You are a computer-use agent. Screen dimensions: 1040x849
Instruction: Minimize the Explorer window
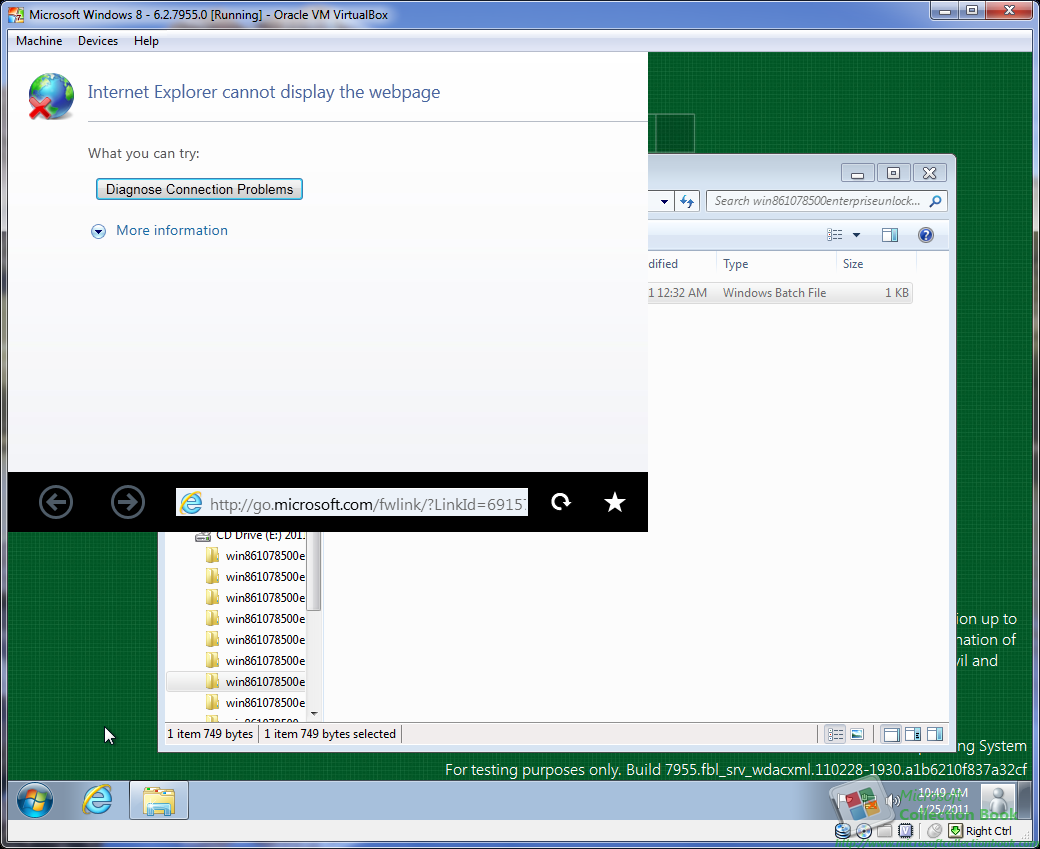tap(858, 173)
